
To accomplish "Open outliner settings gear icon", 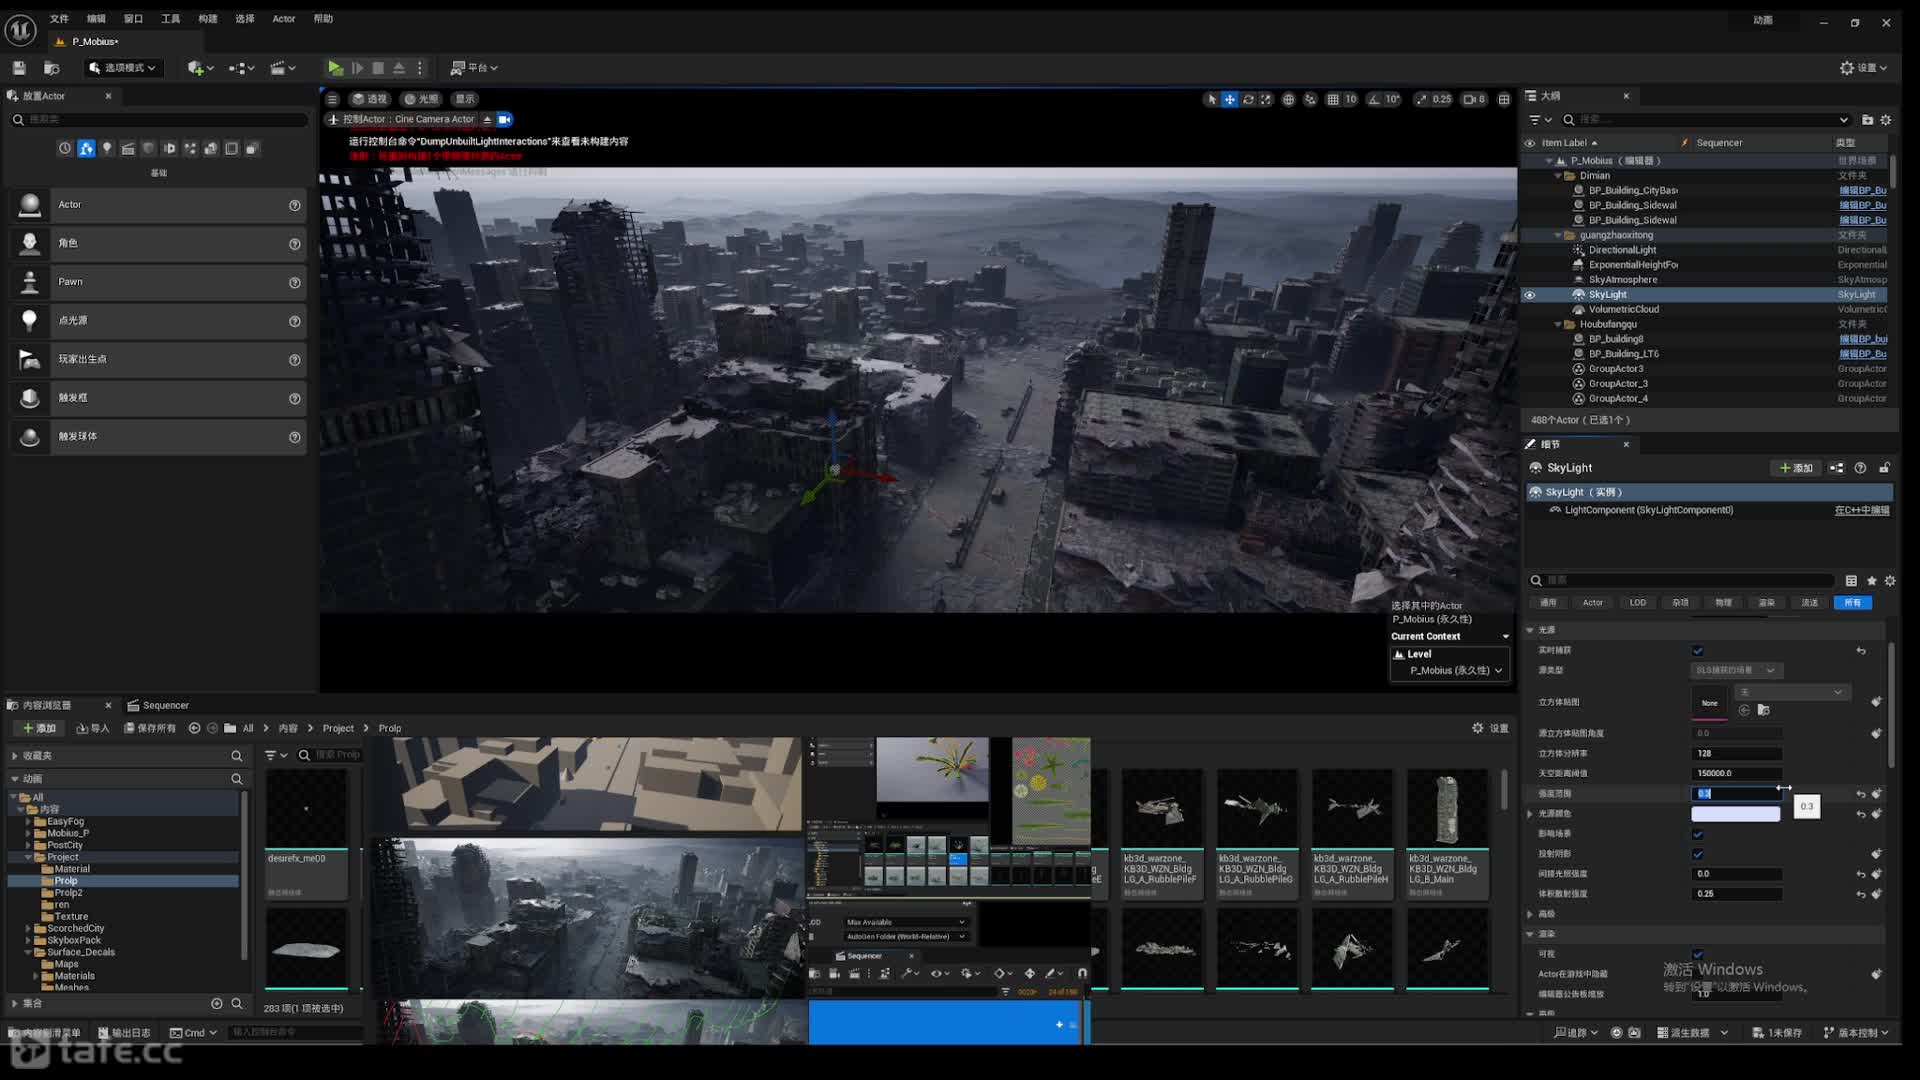I will tap(1886, 120).
